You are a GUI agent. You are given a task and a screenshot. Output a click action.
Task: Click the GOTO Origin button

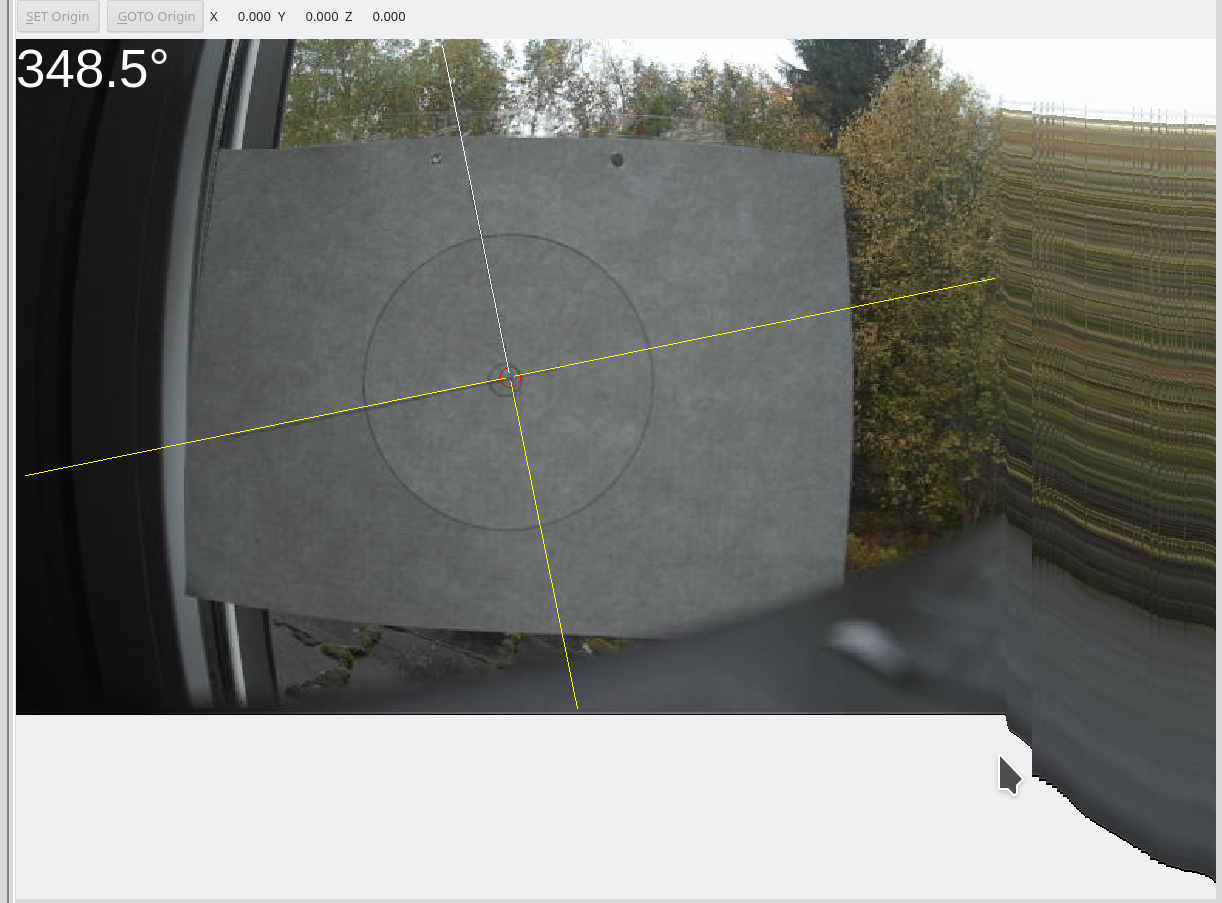click(x=155, y=16)
